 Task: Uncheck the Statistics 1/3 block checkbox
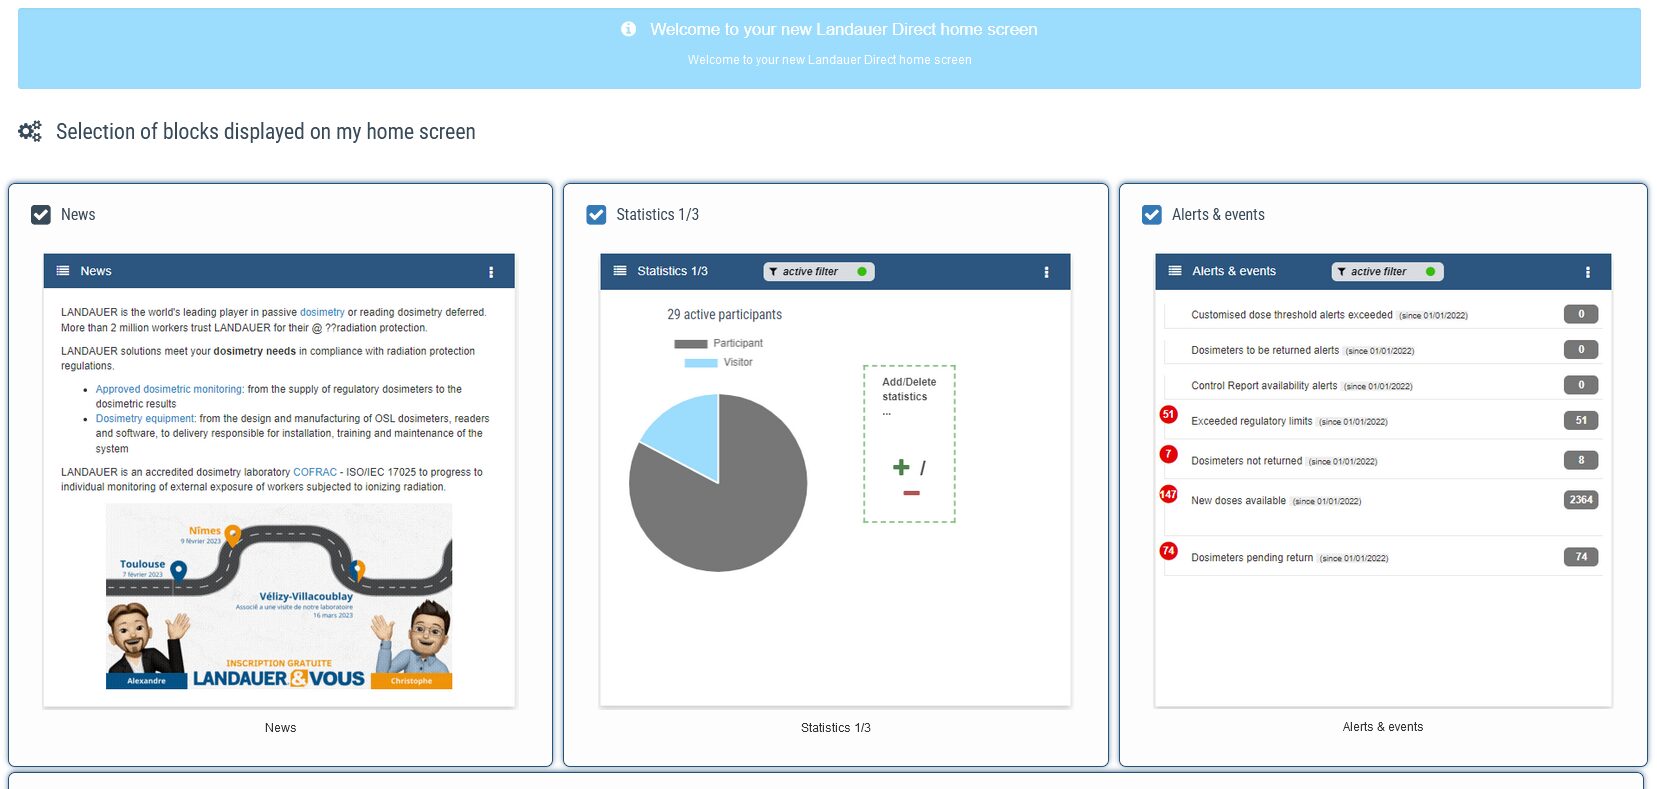[596, 215]
